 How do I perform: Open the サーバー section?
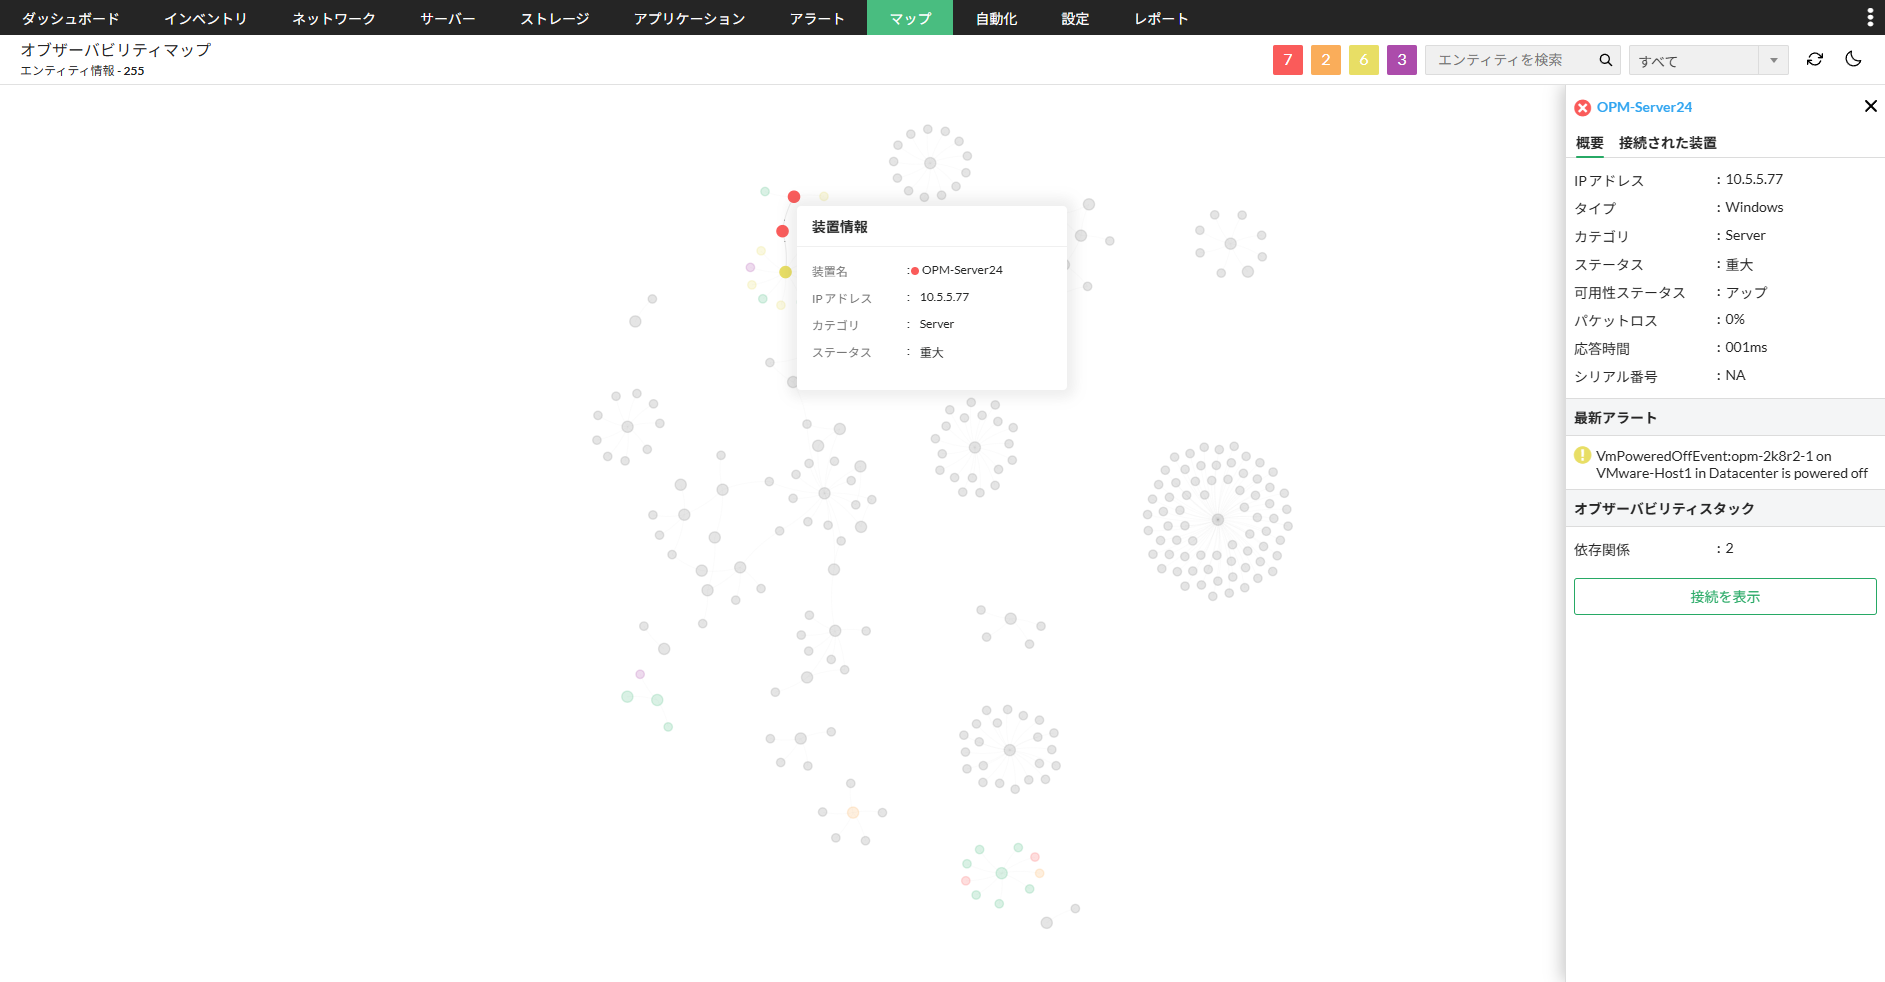pos(448,18)
